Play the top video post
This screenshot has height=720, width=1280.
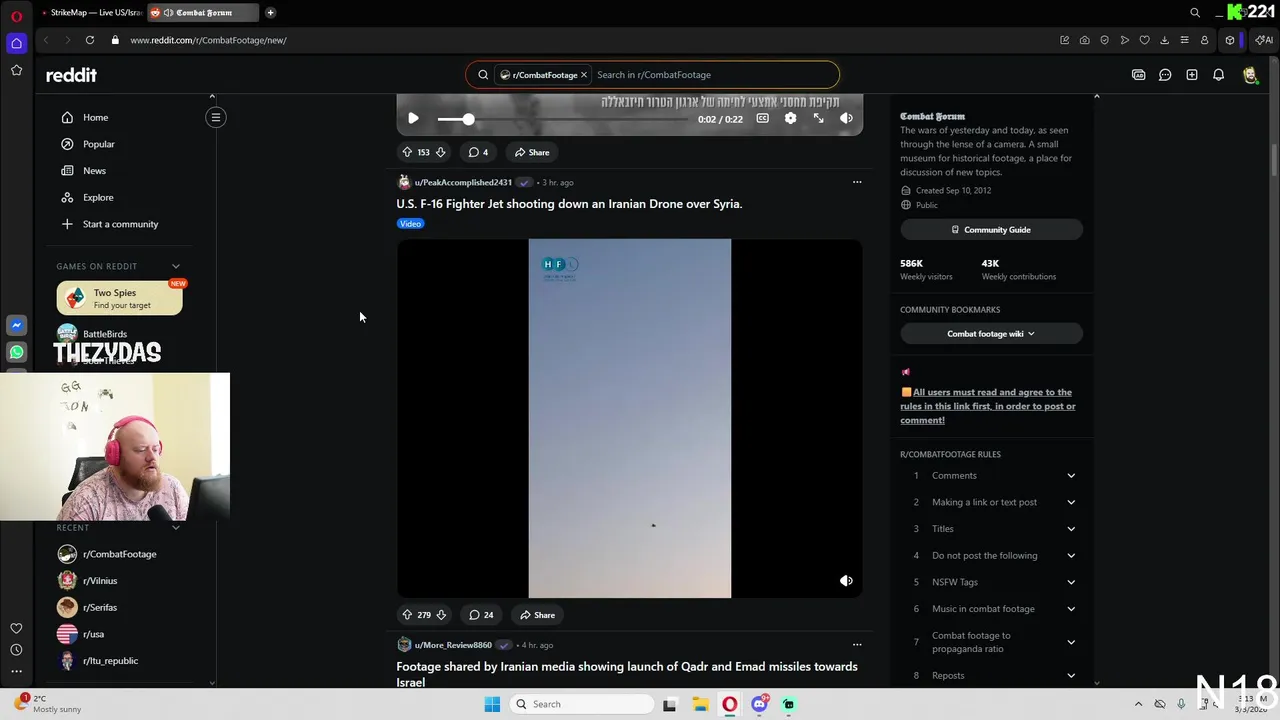tap(413, 118)
